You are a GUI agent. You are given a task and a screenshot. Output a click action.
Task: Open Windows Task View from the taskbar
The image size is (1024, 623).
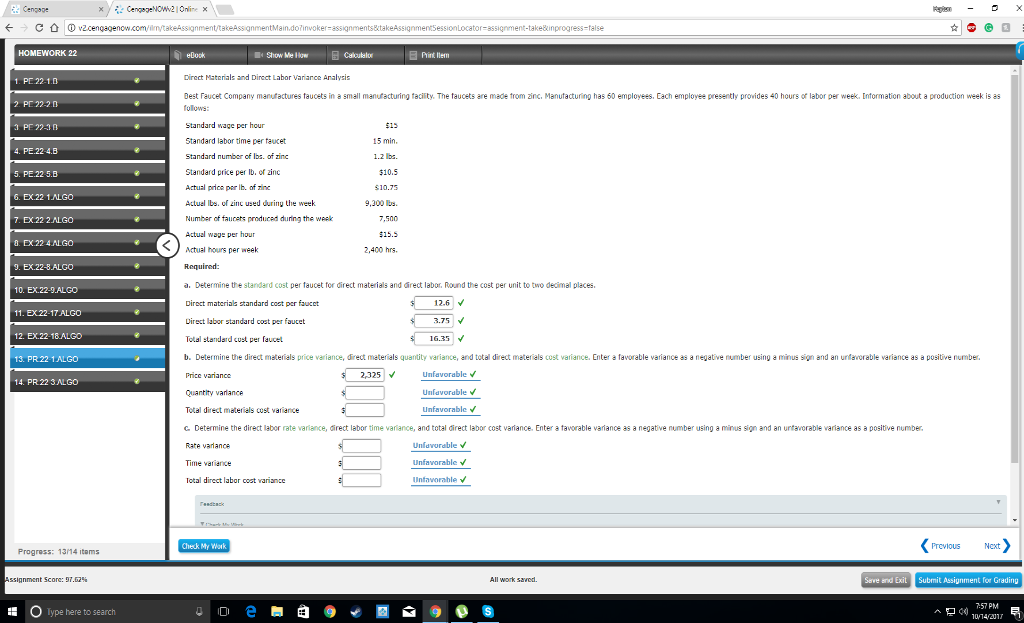[221, 611]
